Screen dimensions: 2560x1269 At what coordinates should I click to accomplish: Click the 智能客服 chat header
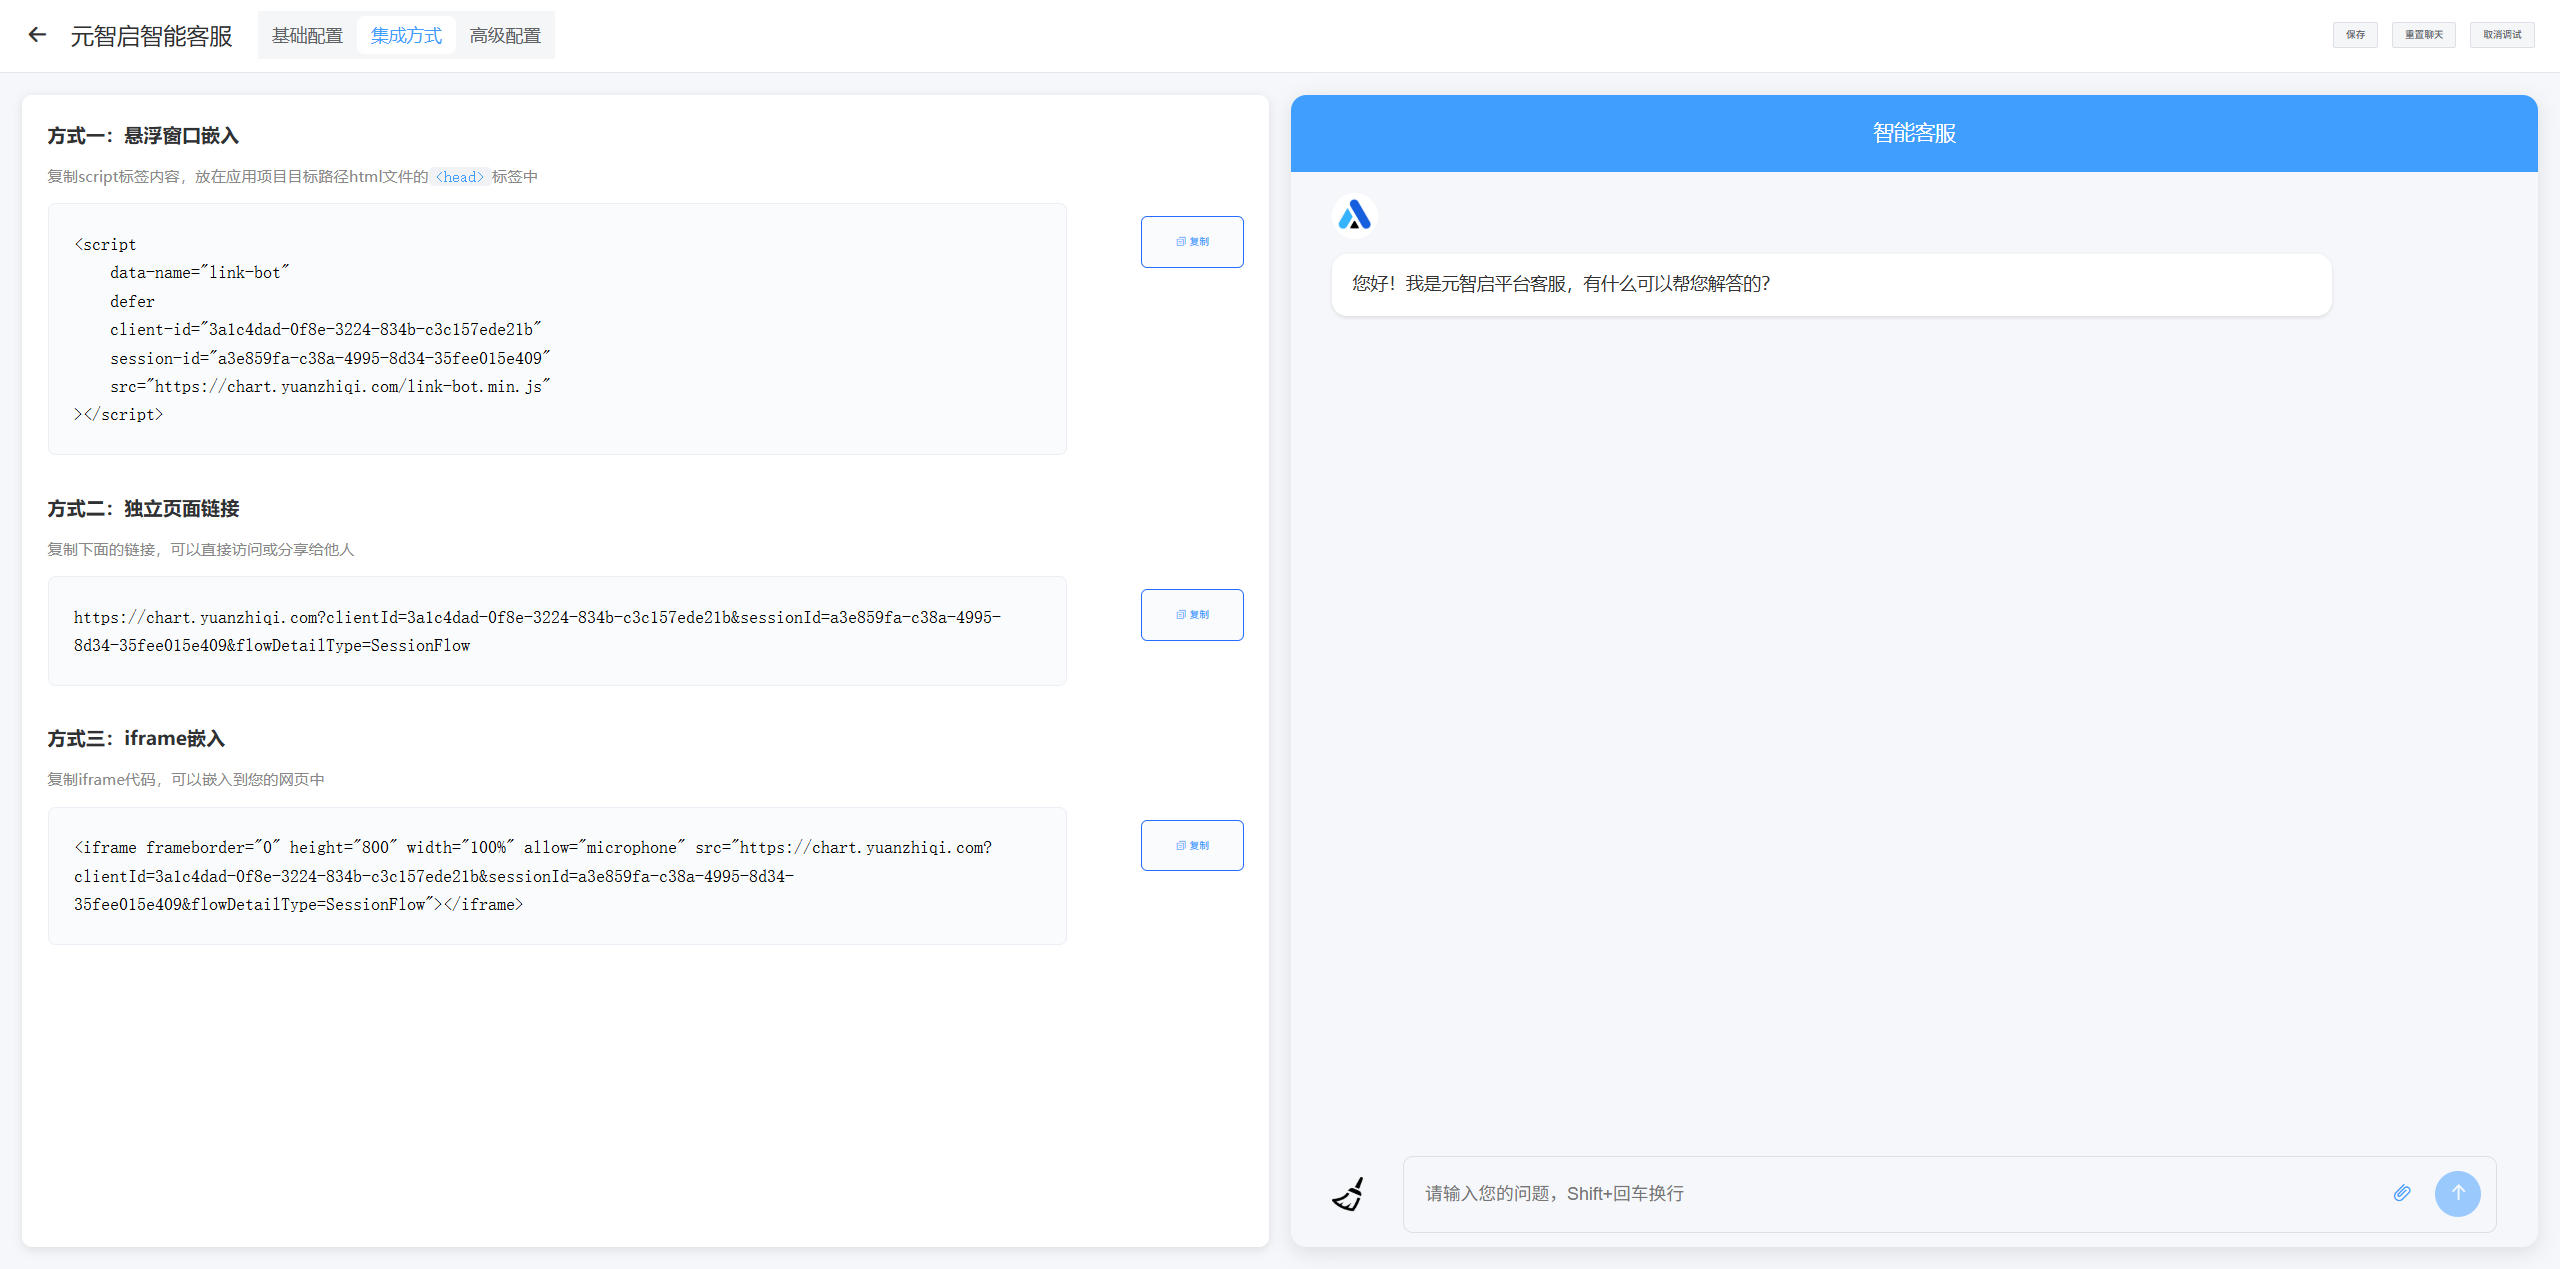pyautogui.click(x=1913, y=133)
